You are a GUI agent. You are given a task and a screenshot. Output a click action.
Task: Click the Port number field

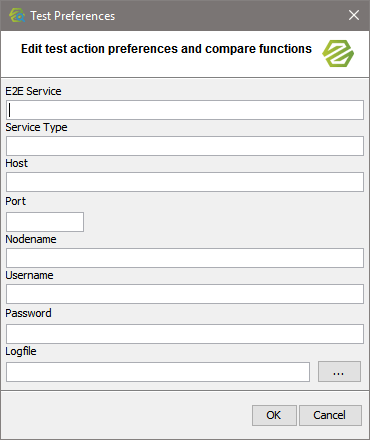45,222
